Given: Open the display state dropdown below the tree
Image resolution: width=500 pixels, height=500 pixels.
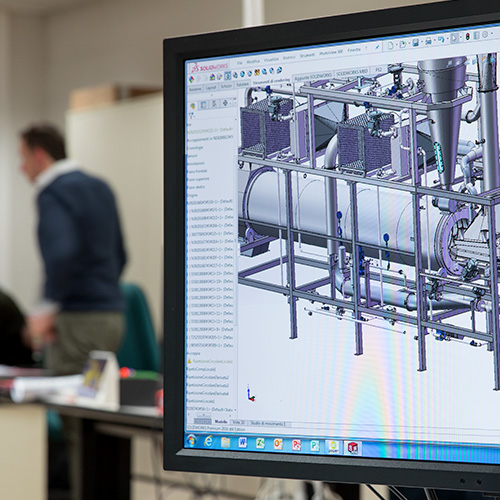Looking at the screenshot, I should tap(235, 409).
